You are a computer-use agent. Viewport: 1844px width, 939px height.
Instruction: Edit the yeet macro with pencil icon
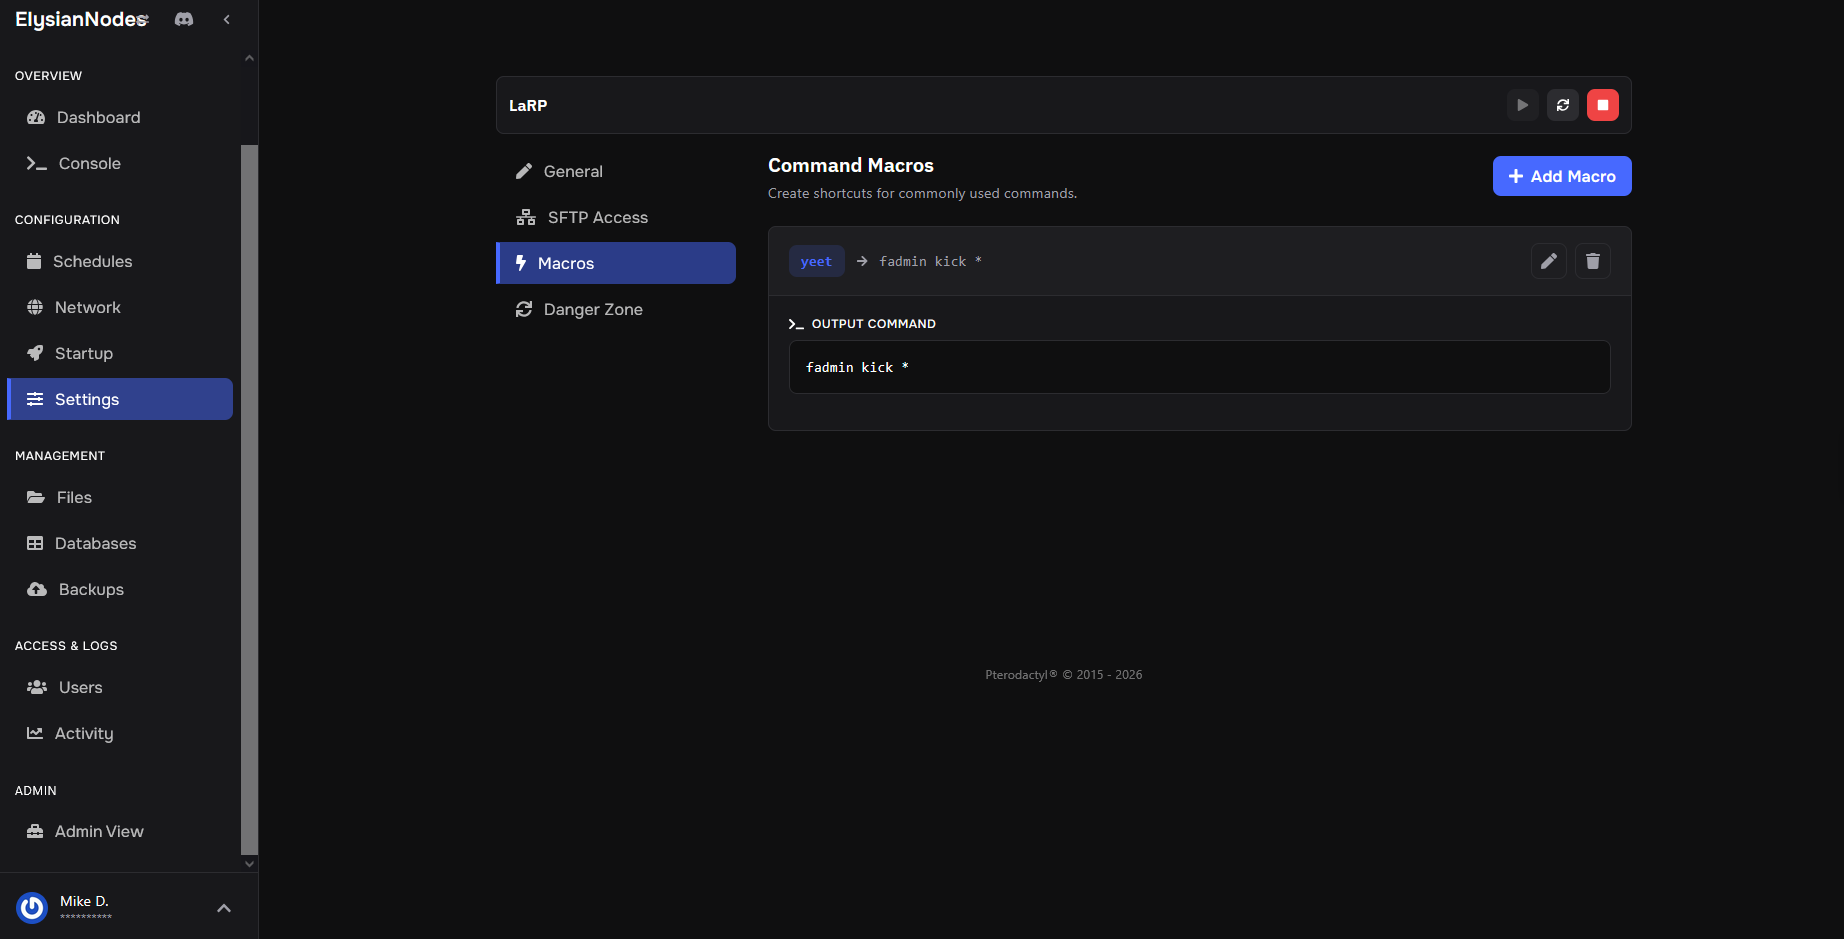point(1549,261)
